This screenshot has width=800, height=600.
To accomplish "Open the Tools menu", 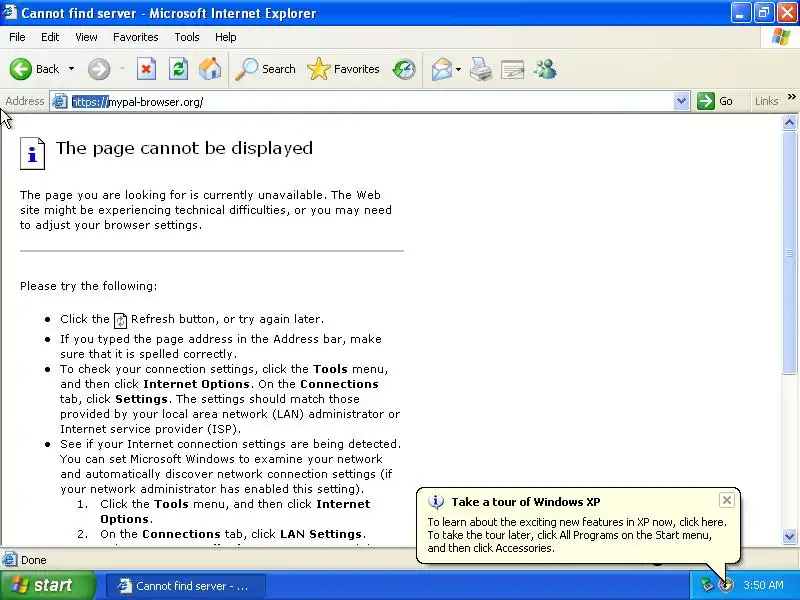I will [x=187, y=37].
